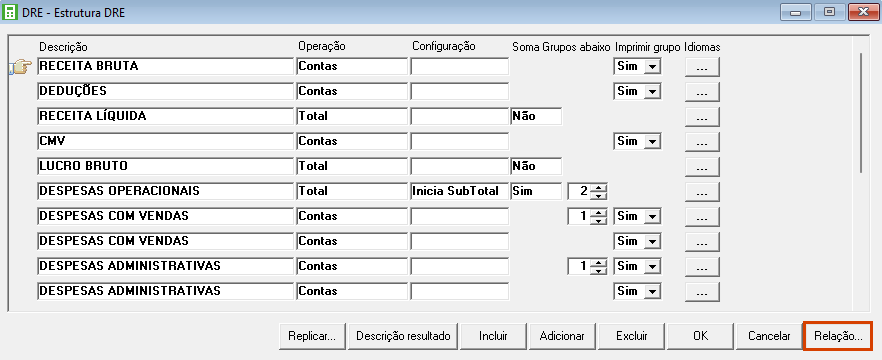Open Idiomas ellipsis button for DEDUÇÕES
The image size is (882, 360).
coord(702,92)
